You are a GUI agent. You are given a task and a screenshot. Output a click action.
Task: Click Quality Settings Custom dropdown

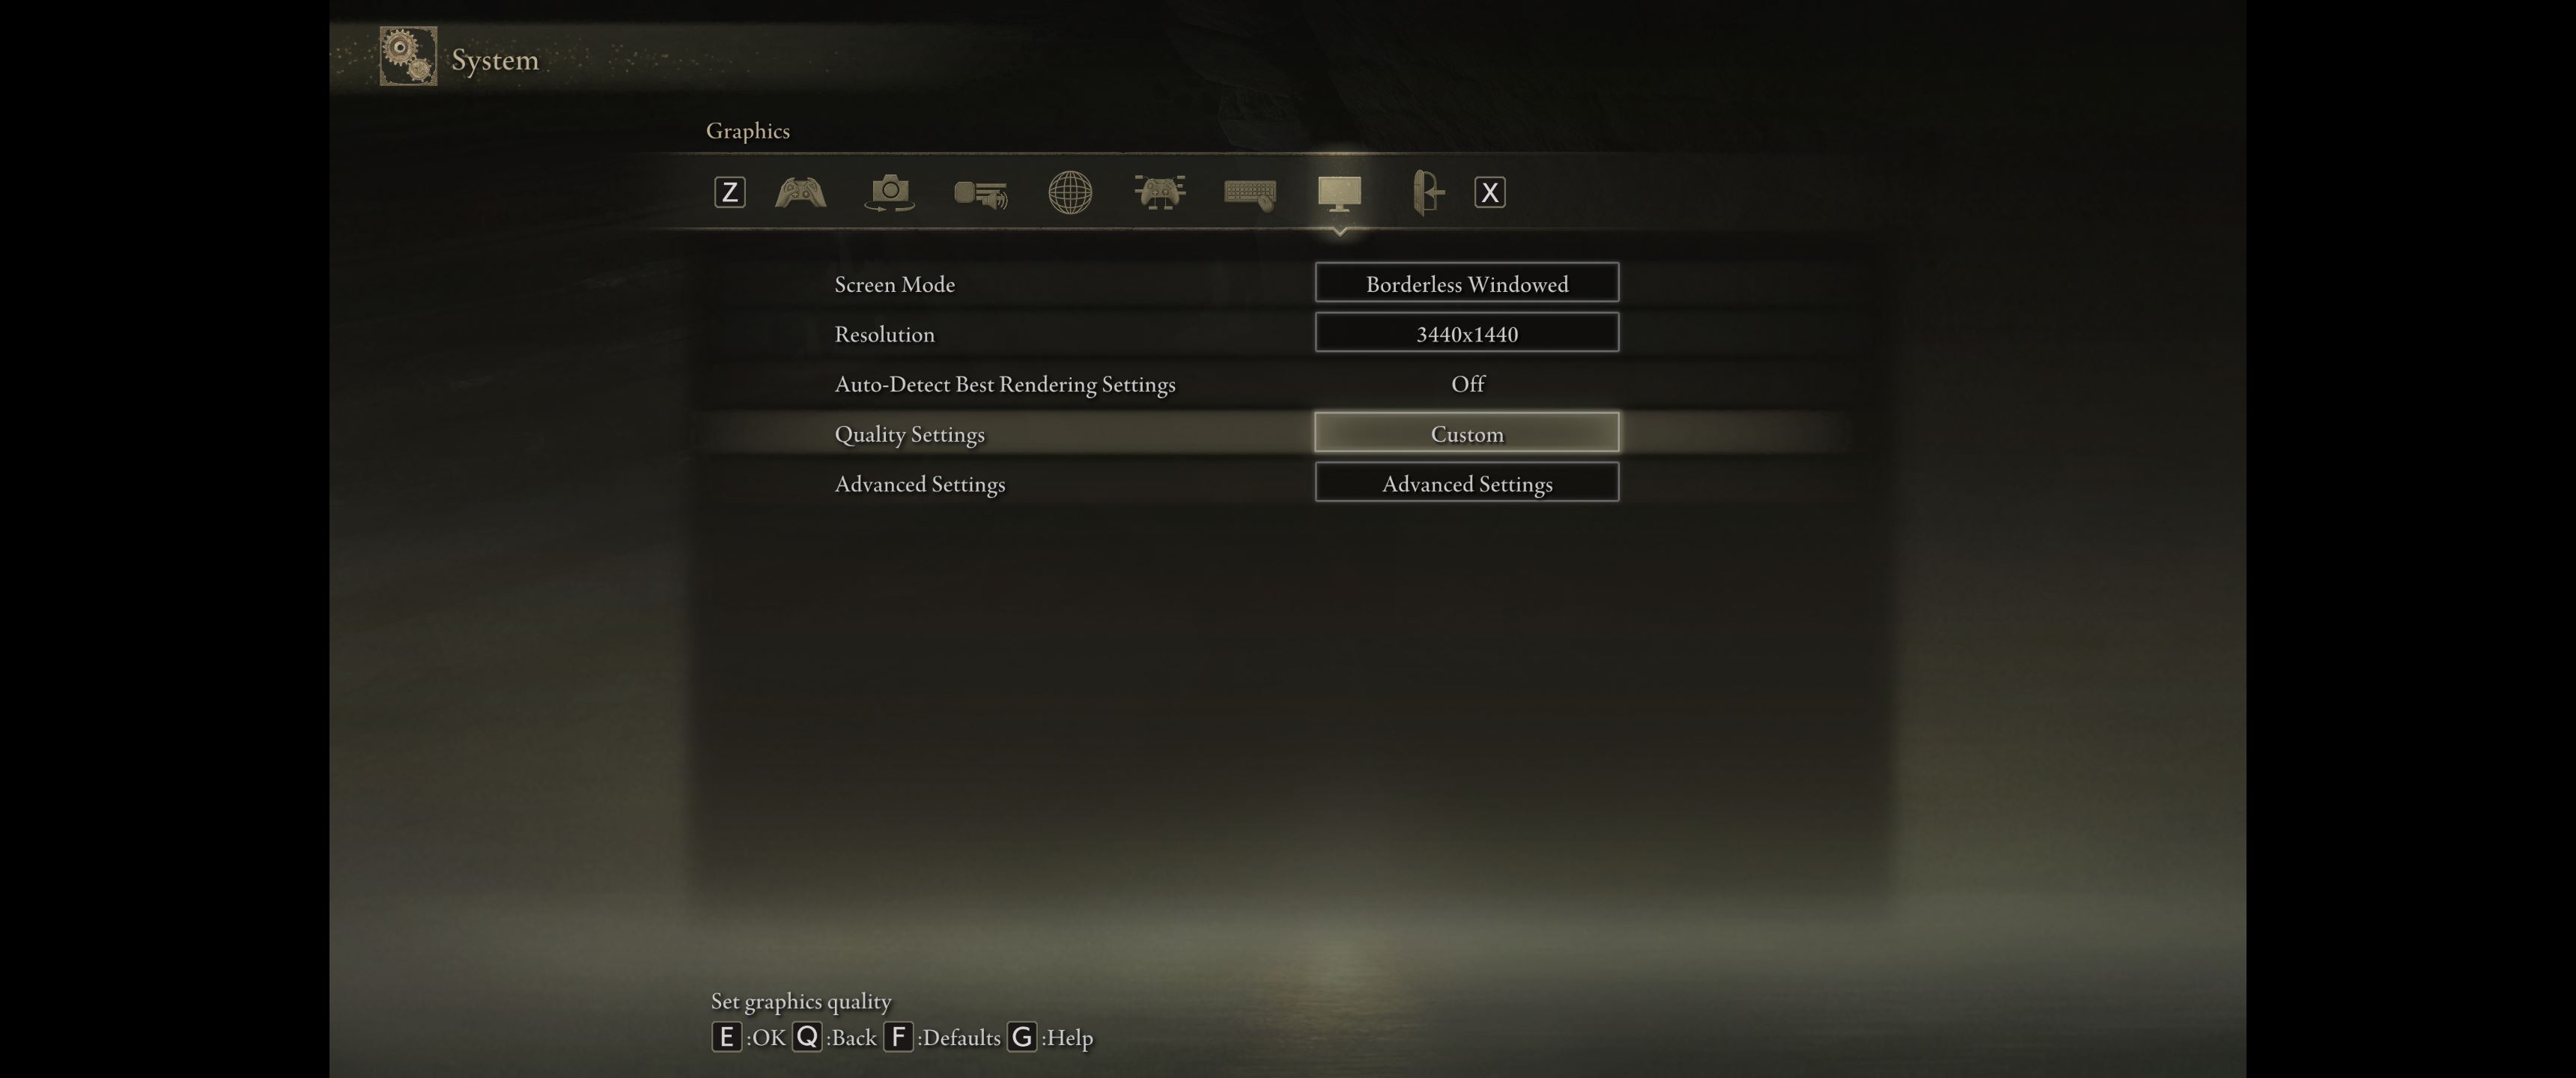(1467, 432)
